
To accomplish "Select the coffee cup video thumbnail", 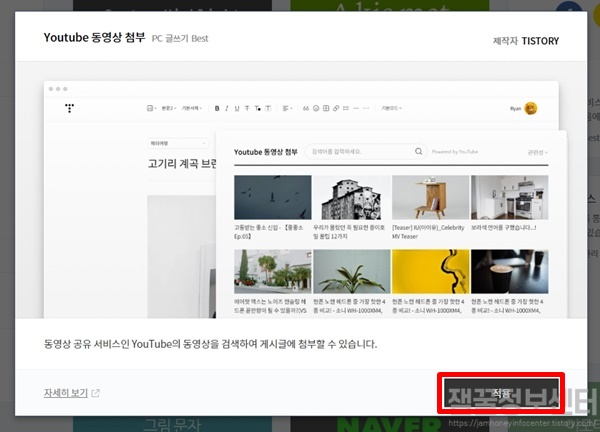I will (x=510, y=272).
